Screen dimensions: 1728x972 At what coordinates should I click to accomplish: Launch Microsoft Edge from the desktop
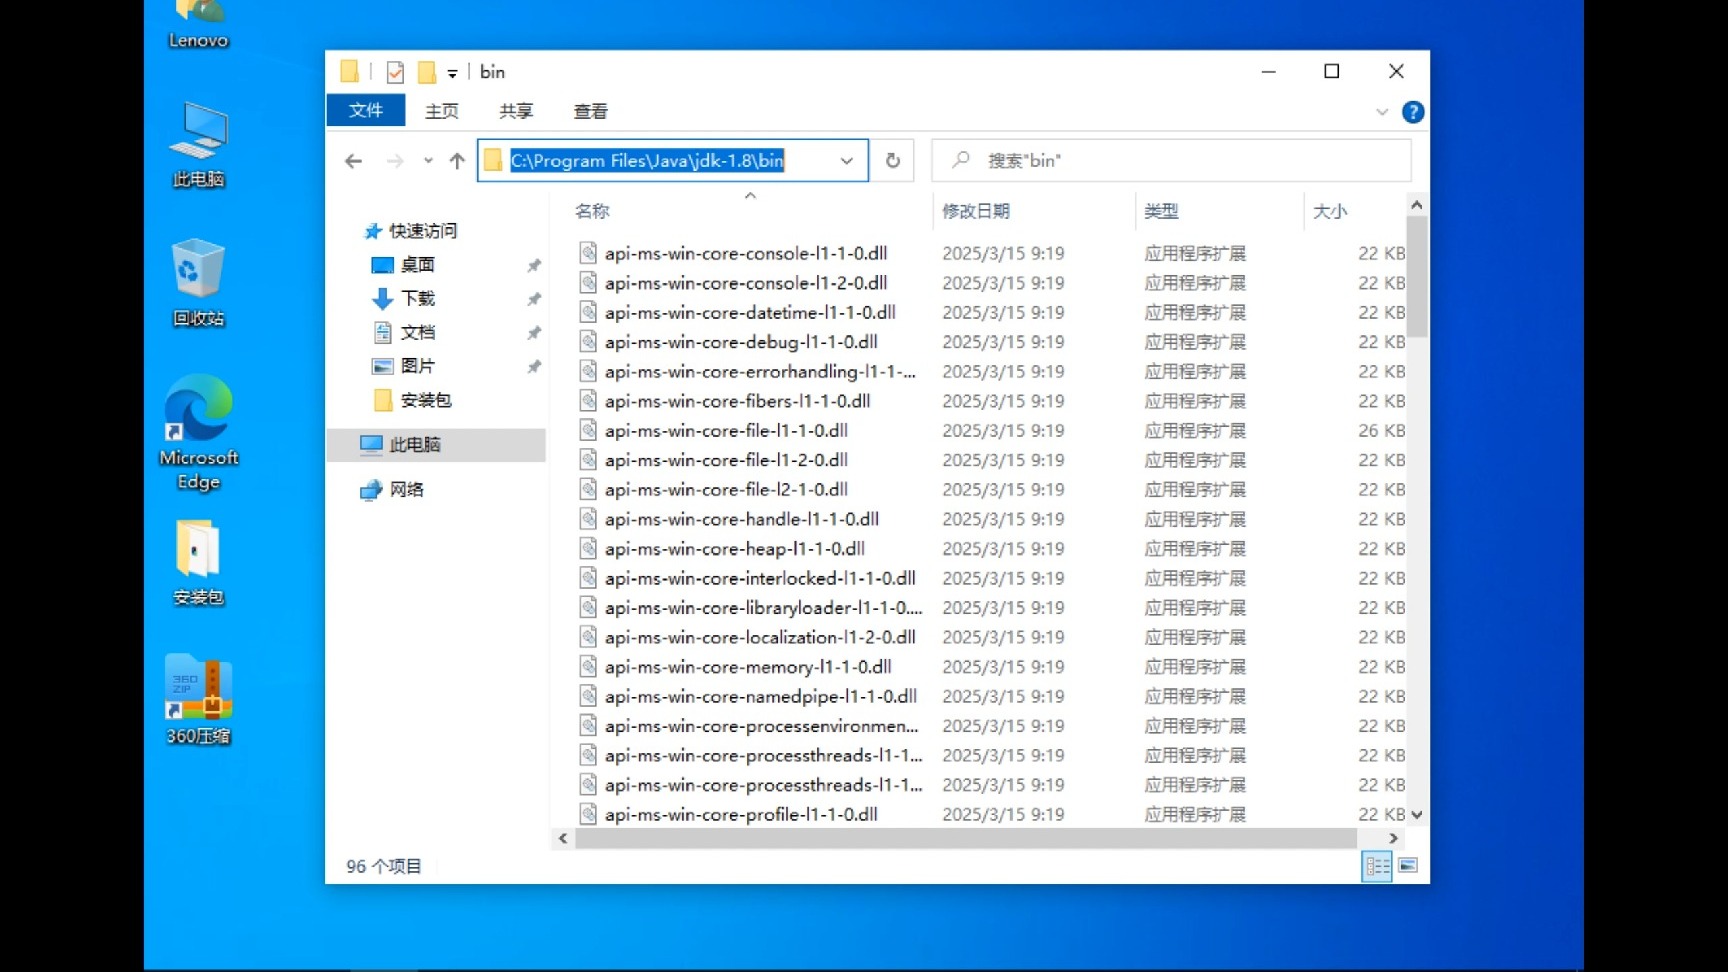[x=198, y=432]
